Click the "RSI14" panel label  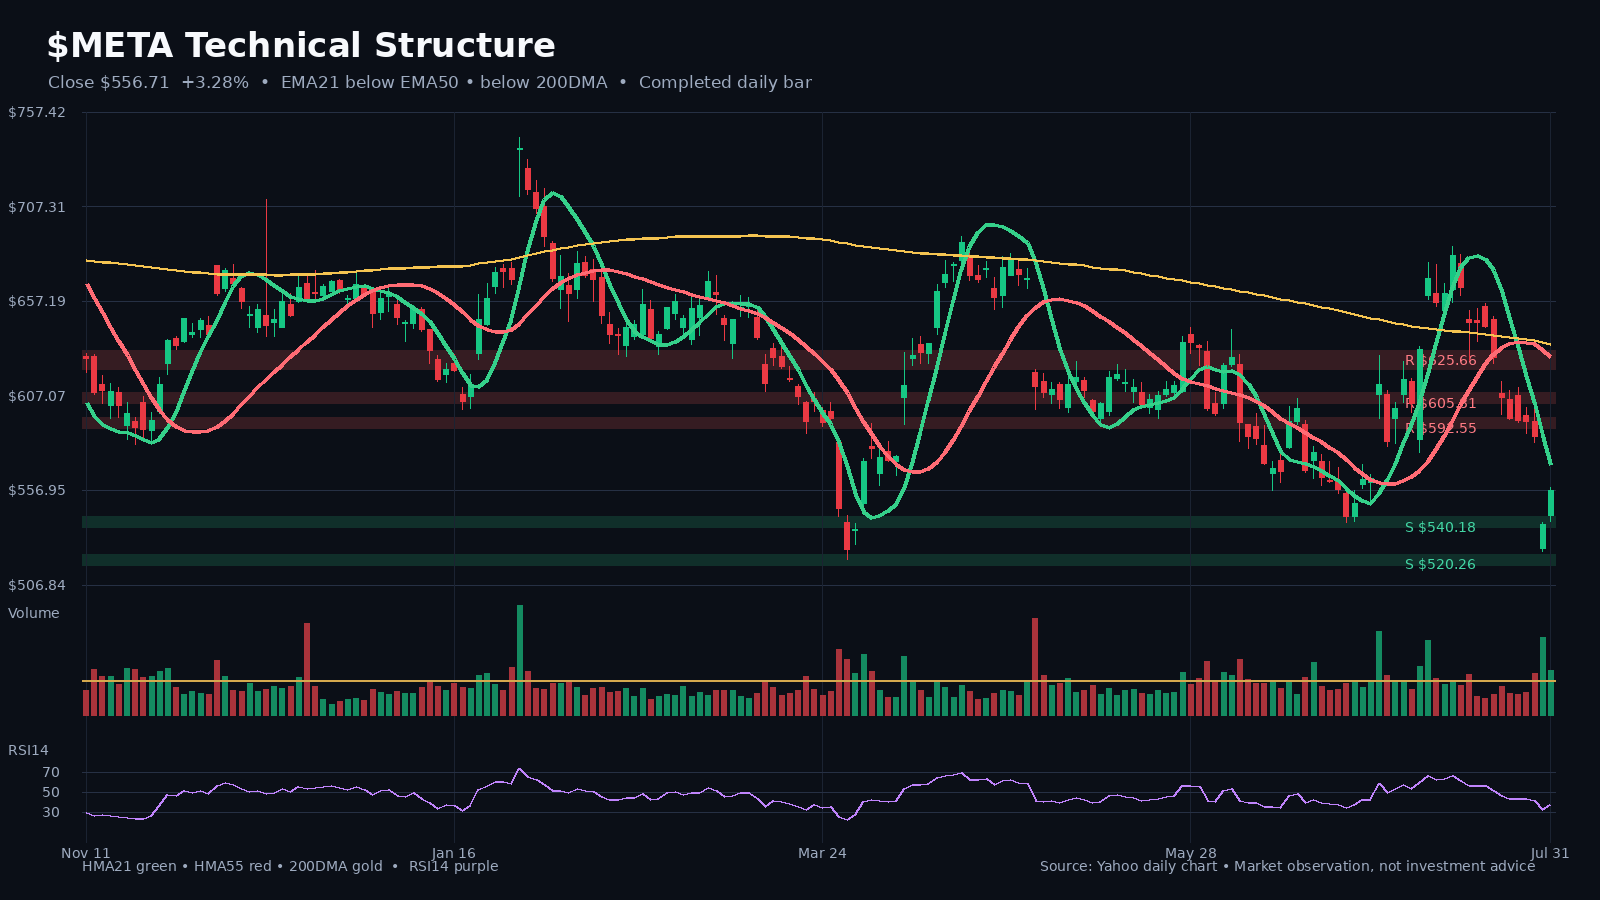(x=28, y=750)
